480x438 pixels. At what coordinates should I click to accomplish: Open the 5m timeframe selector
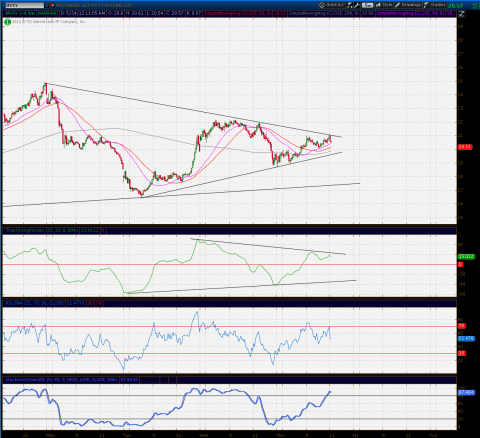pos(367,5)
